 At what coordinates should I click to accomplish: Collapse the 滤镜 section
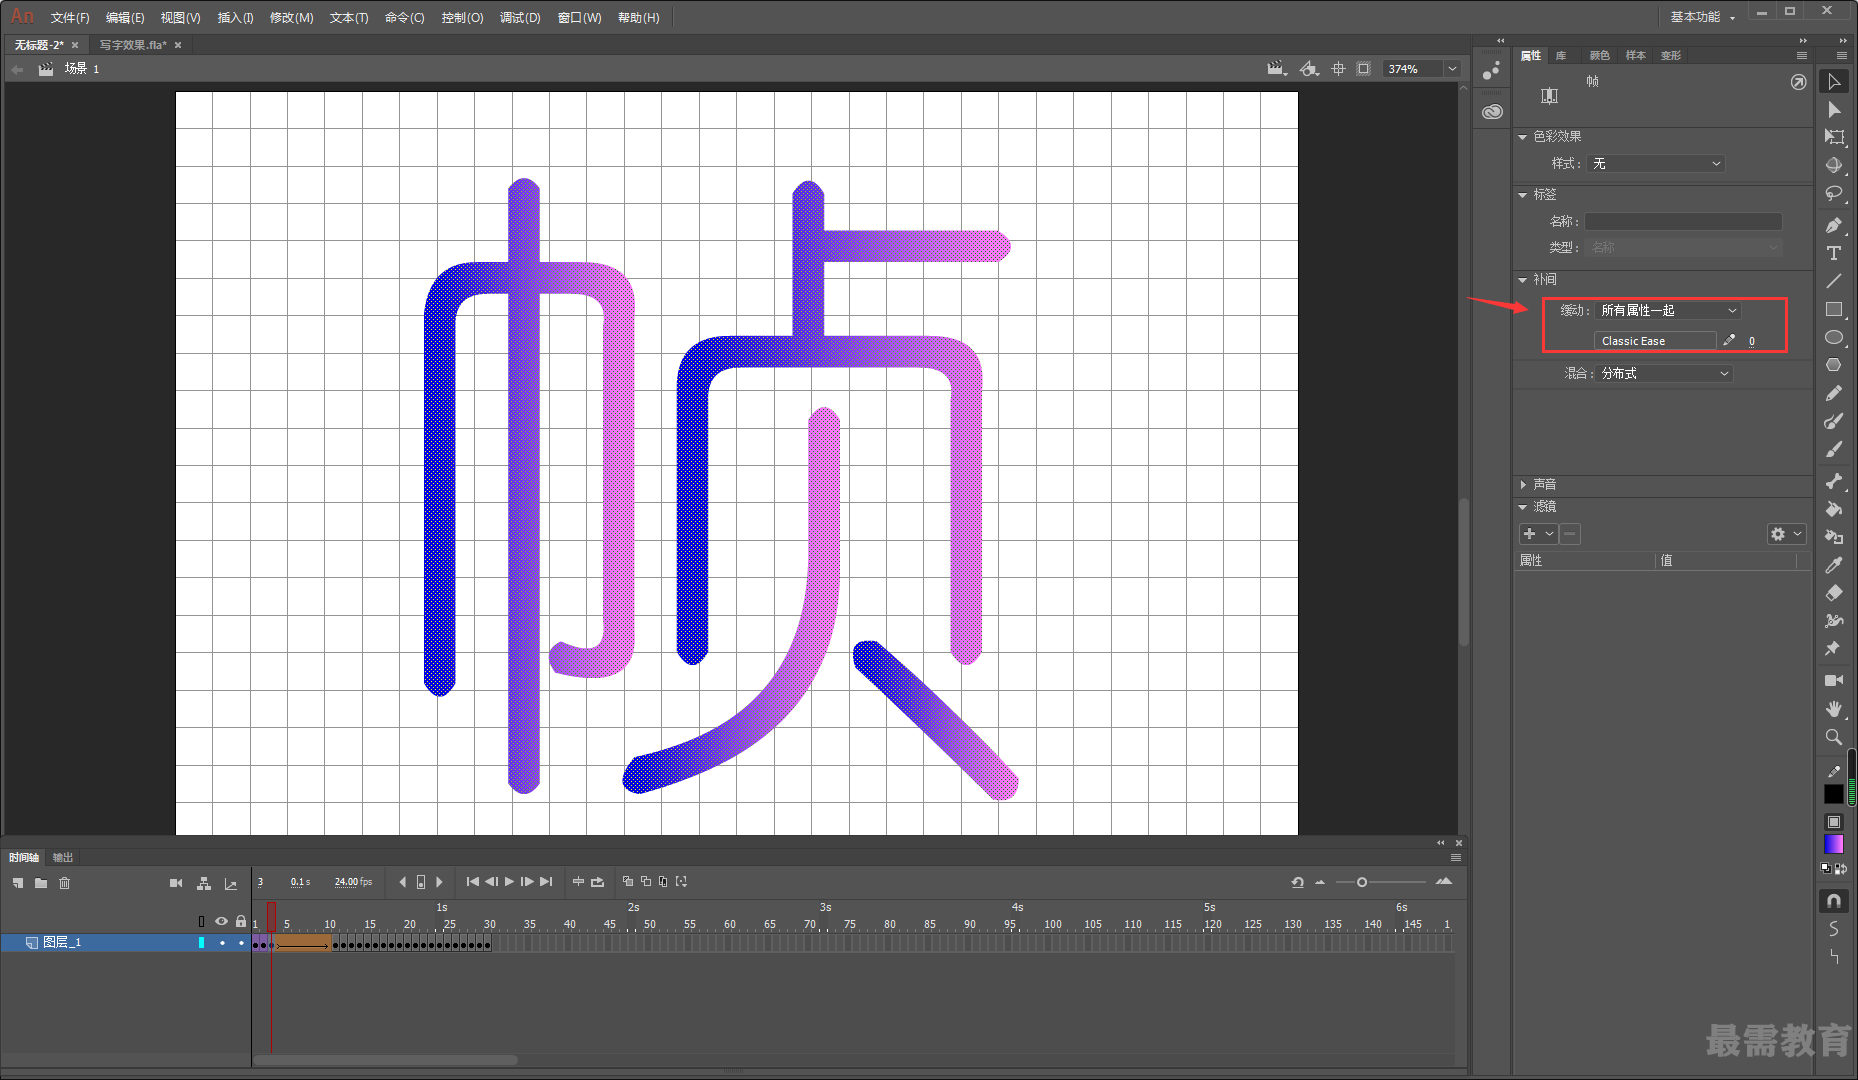click(1523, 507)
